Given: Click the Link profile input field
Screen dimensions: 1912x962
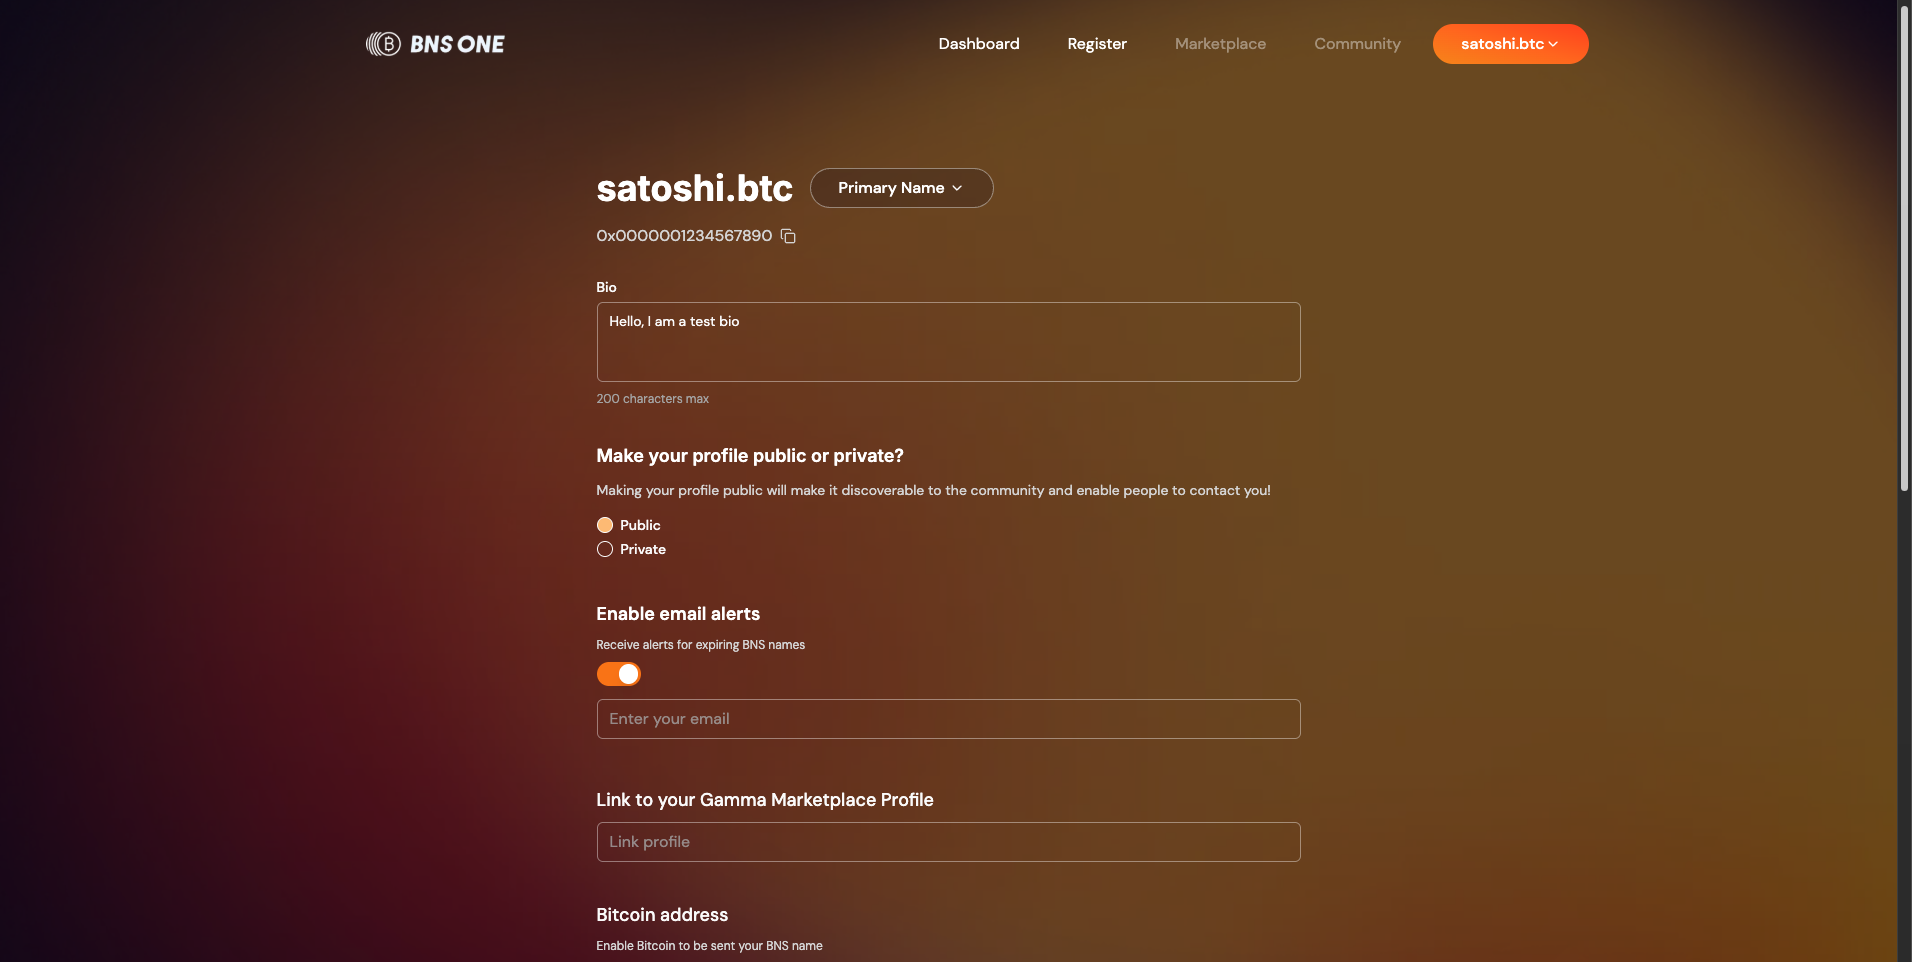Looking at the screenshot, I should point(948,842).
